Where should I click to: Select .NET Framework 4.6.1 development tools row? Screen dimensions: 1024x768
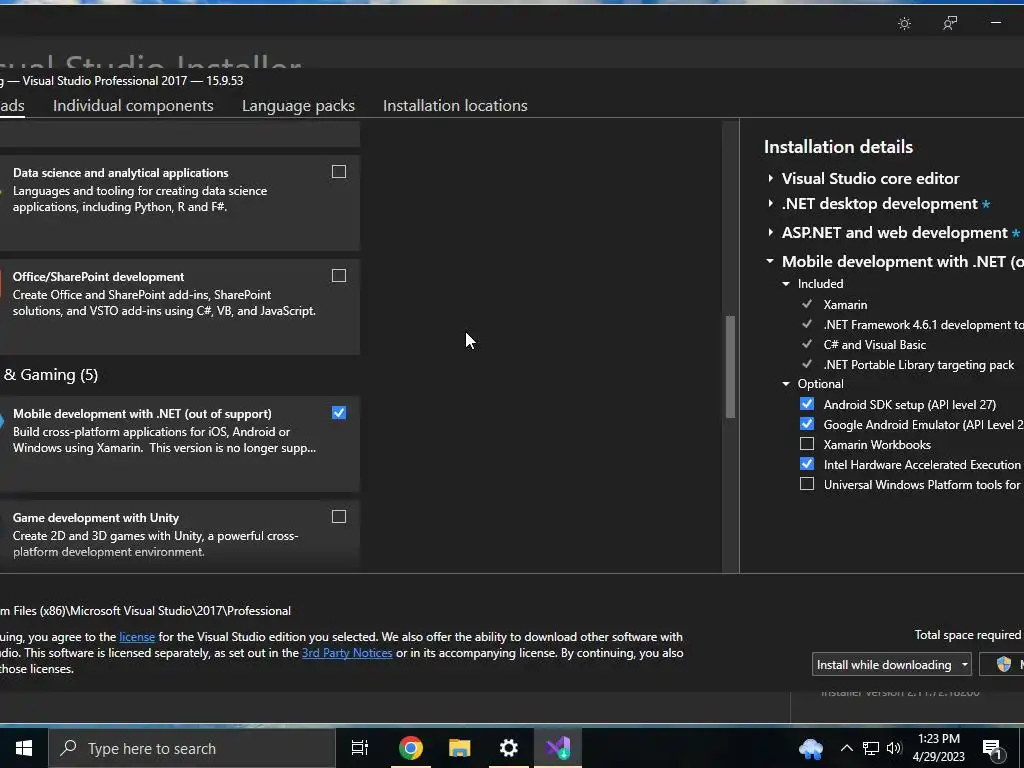pyautogui.click(x=923, y=325)
